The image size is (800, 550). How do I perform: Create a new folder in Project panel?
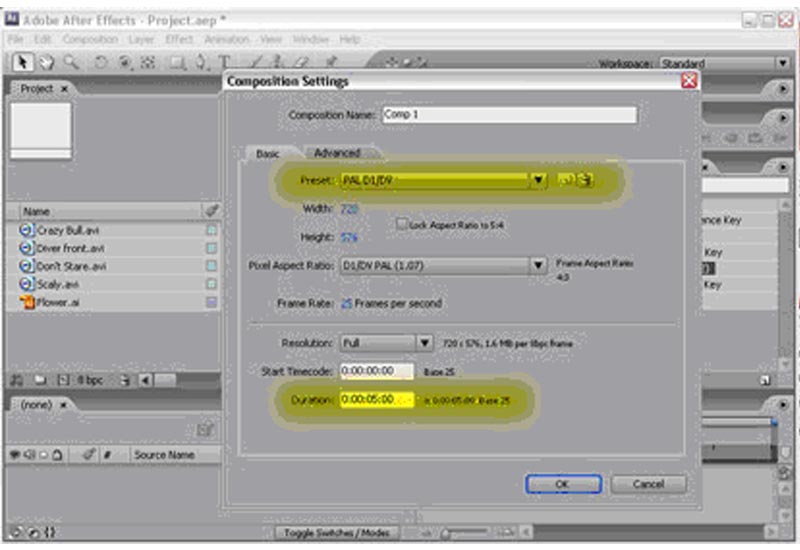click(40, 380)
